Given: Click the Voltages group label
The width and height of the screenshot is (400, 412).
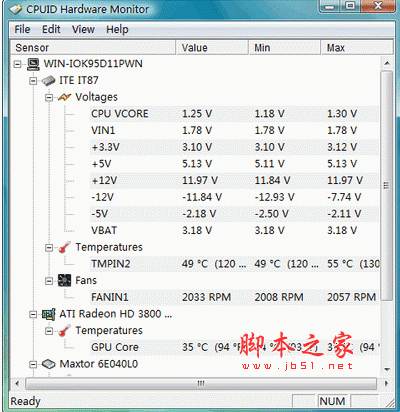Looking at the screenshot, I should [96, 97].
